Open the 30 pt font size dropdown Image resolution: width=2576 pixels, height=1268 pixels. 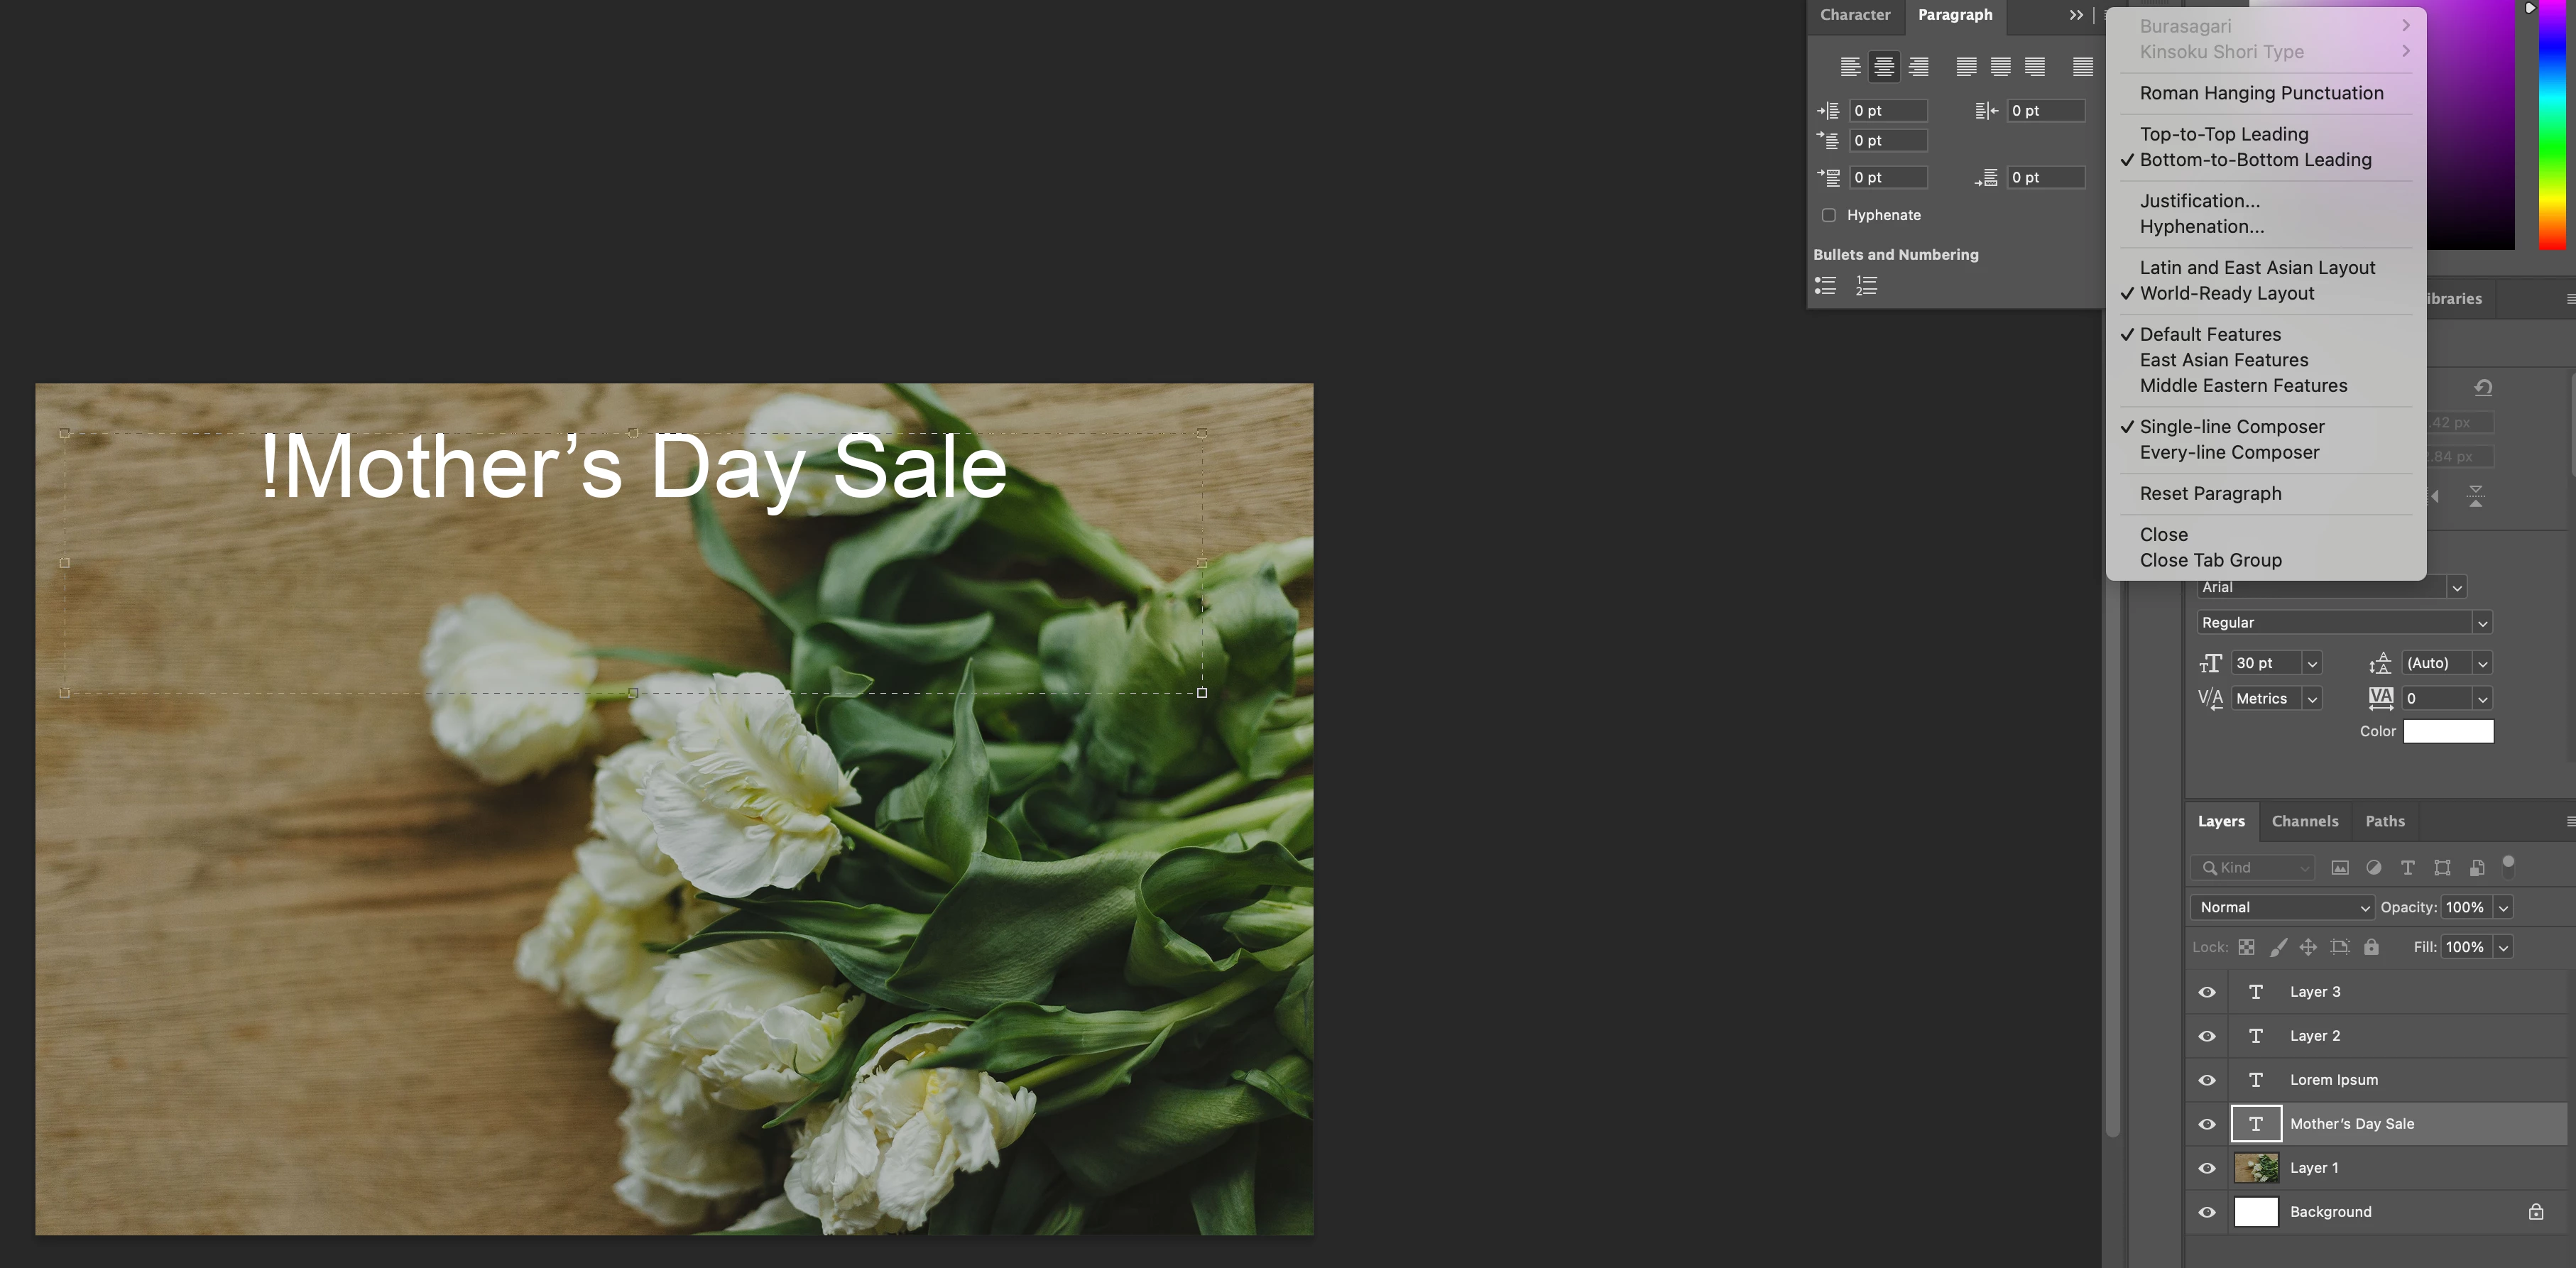2311,663
